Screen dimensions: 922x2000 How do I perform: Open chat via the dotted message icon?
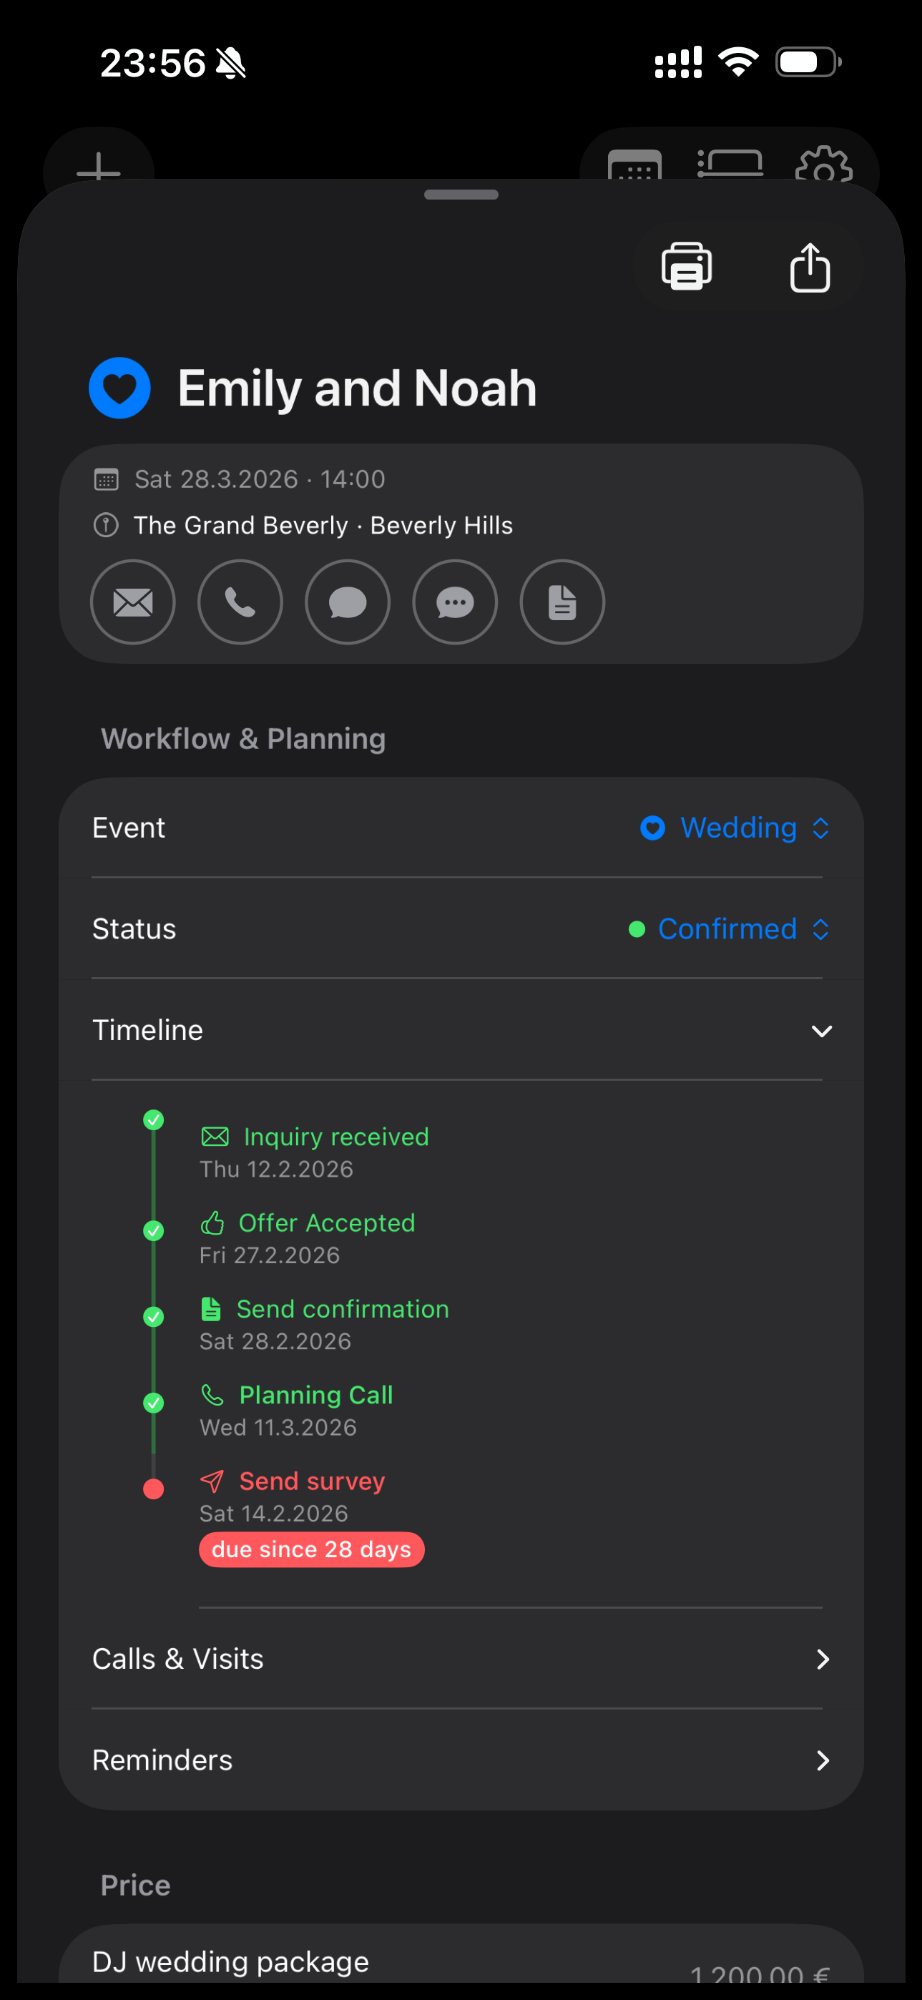pyautogui.click(x=455, y=602)
